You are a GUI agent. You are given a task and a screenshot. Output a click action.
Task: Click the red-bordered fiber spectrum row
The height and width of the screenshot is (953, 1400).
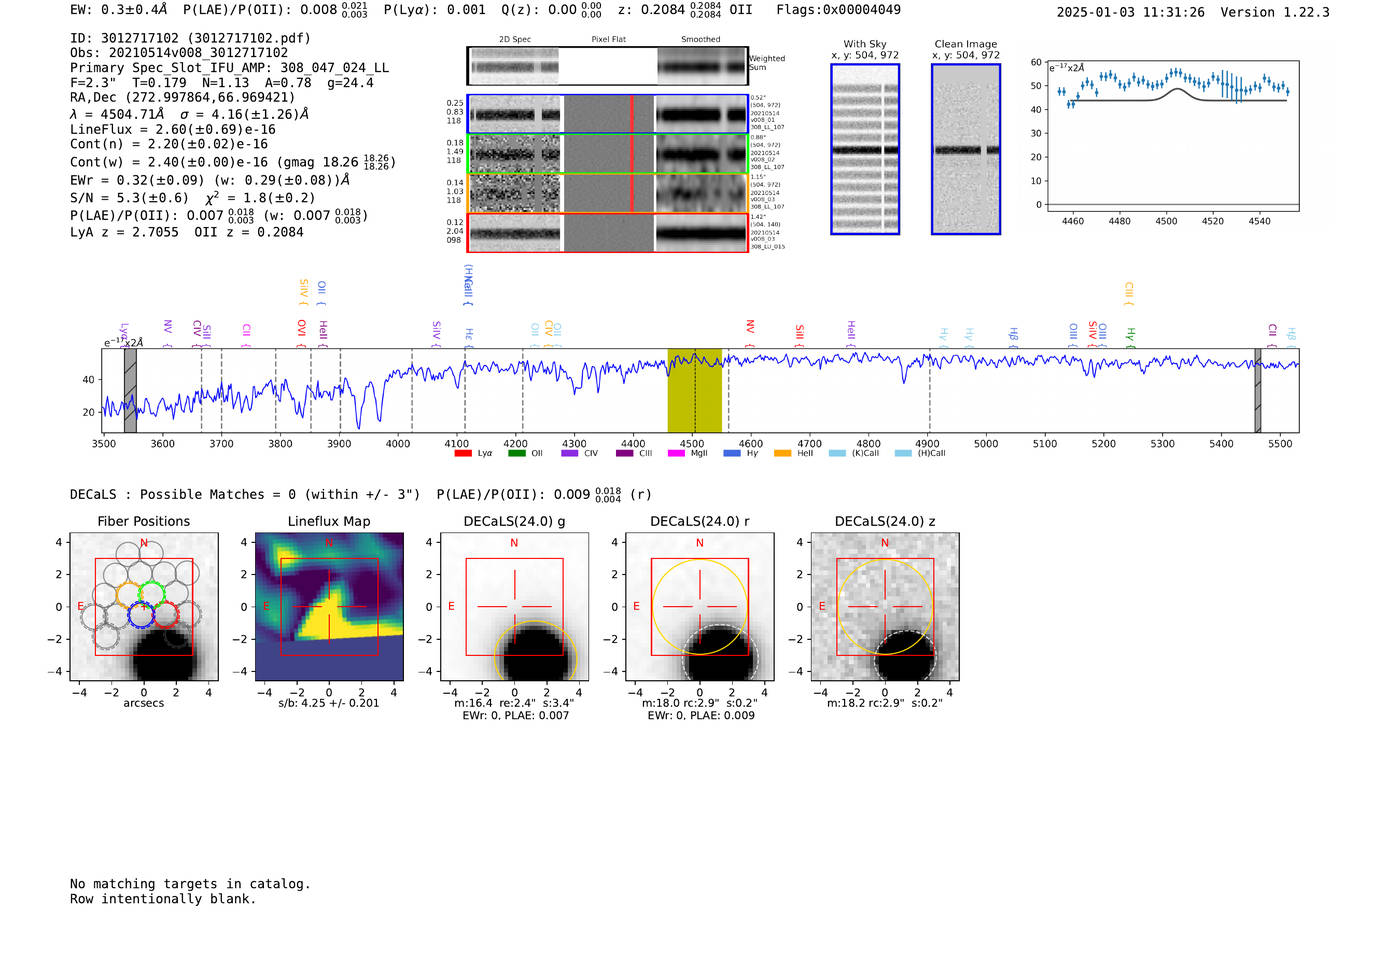pyautogui.click(x=607, y=232)
